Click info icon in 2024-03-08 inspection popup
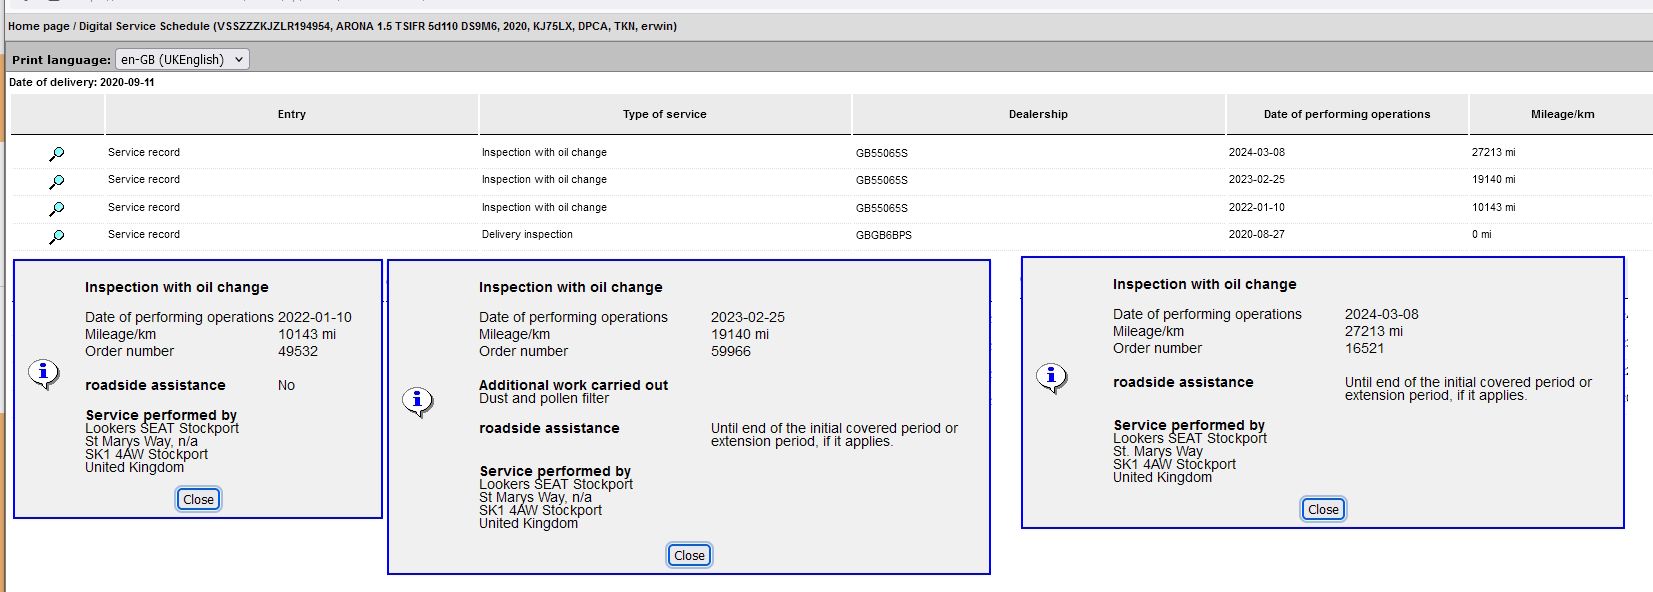The image size is (1653, 592). coord(1051,378)
